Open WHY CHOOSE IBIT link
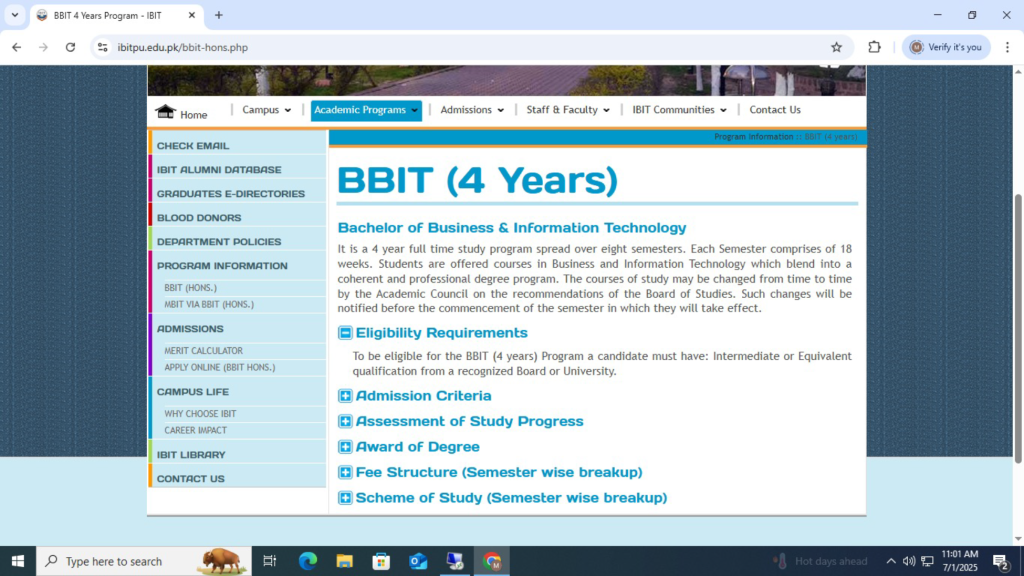Screen dimensions: 1024x576 200,414
